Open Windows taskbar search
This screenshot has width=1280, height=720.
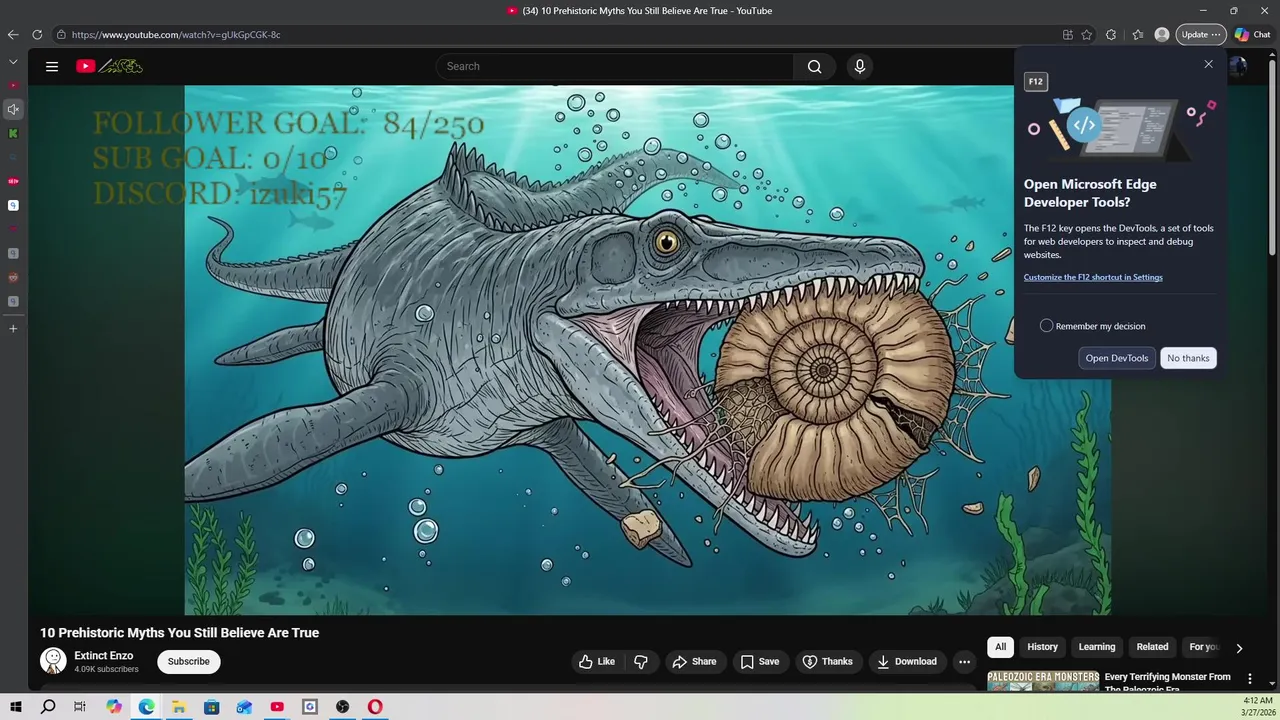(48, 707)
